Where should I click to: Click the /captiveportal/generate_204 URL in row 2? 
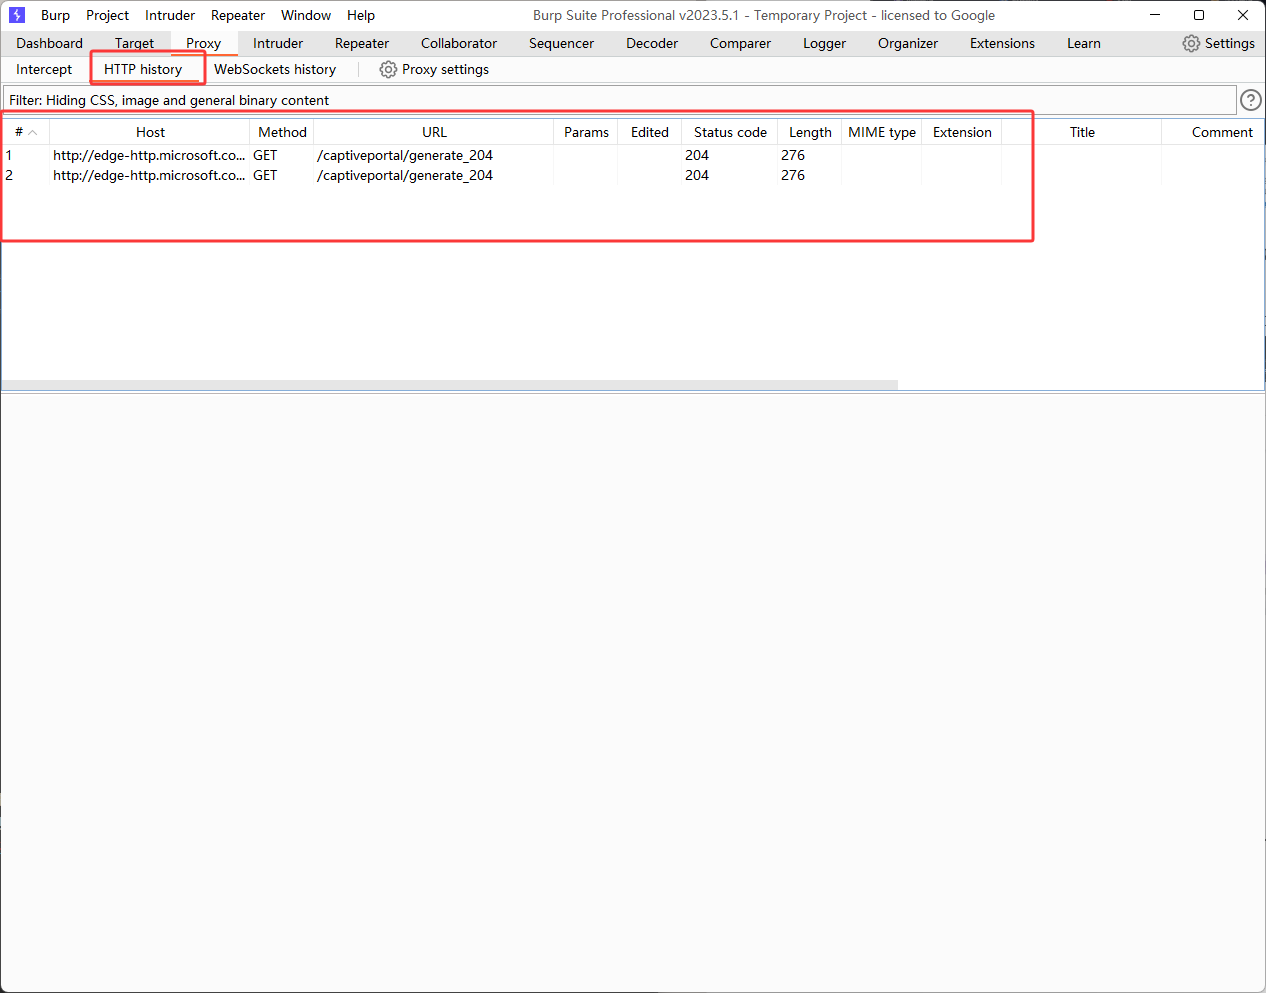405,175
